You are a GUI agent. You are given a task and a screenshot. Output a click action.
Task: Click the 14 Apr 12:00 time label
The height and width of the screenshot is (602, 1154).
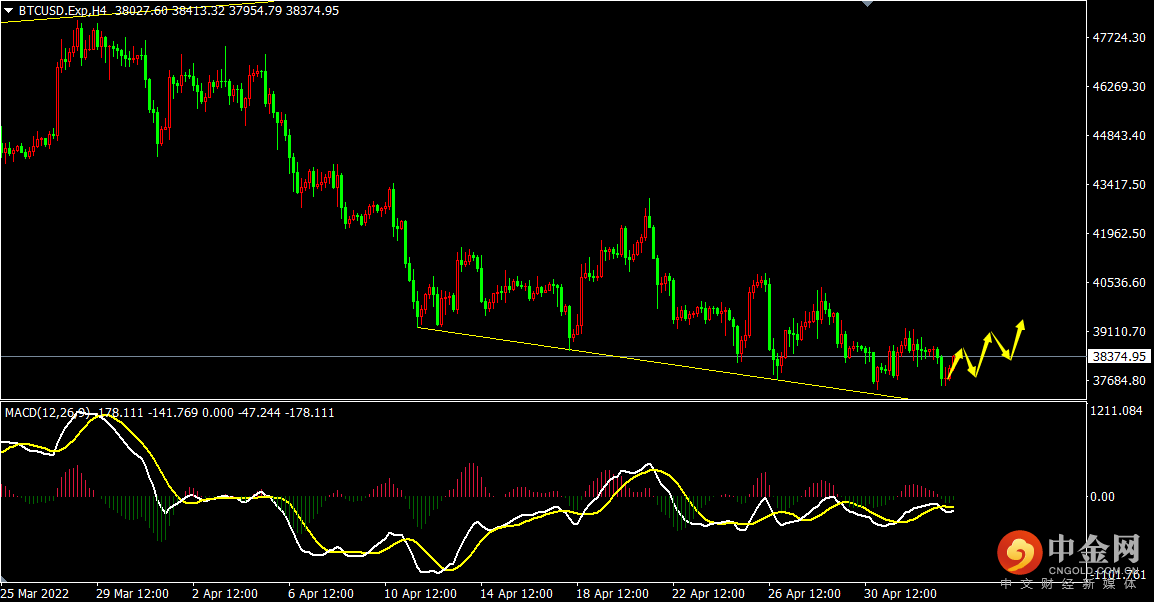tap(516, 593)
